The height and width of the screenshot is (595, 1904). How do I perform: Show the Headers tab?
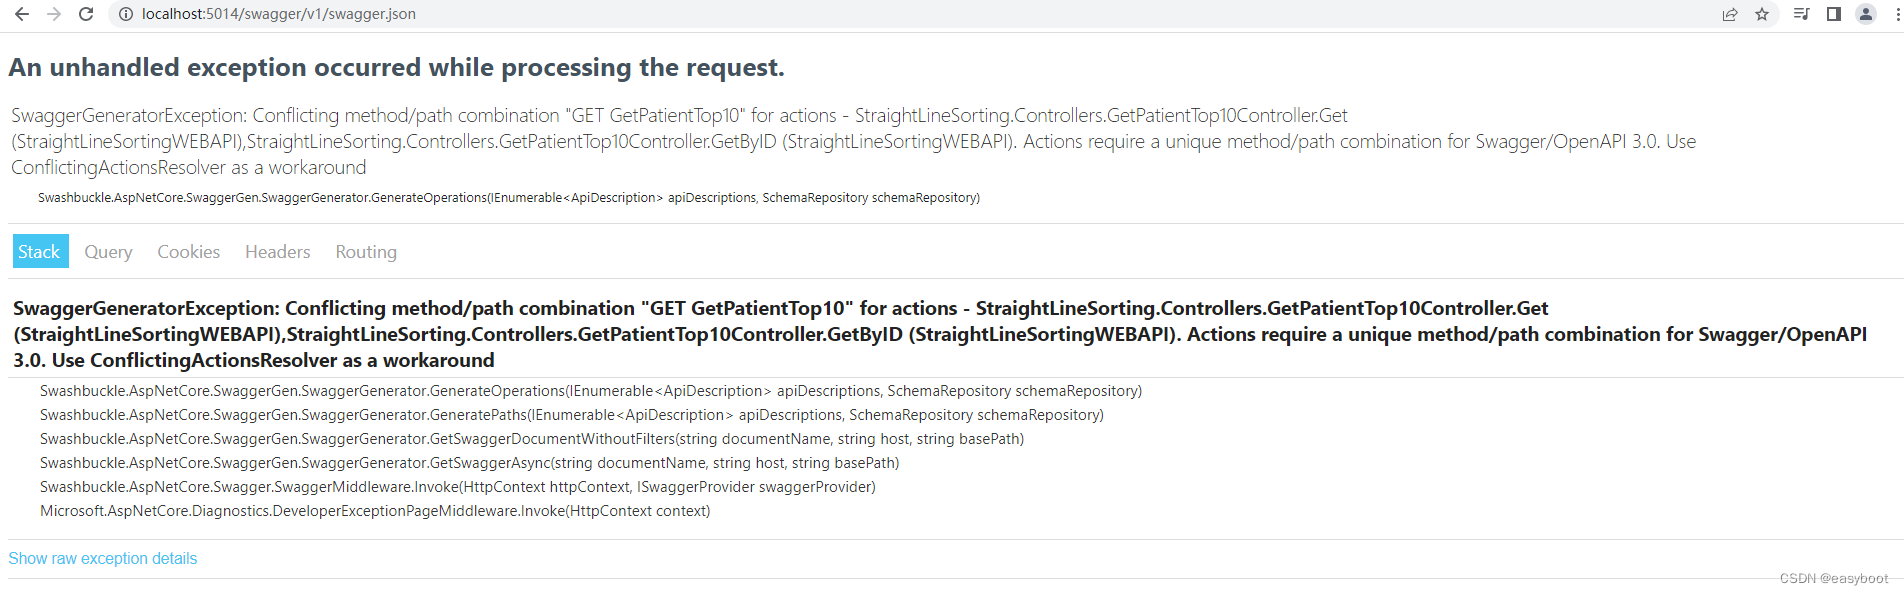(277, 252)
